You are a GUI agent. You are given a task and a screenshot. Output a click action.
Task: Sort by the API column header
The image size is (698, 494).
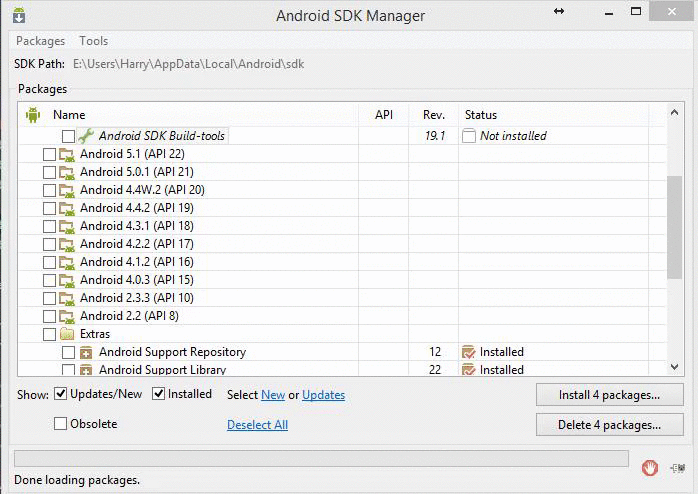(x=384, y=115)
